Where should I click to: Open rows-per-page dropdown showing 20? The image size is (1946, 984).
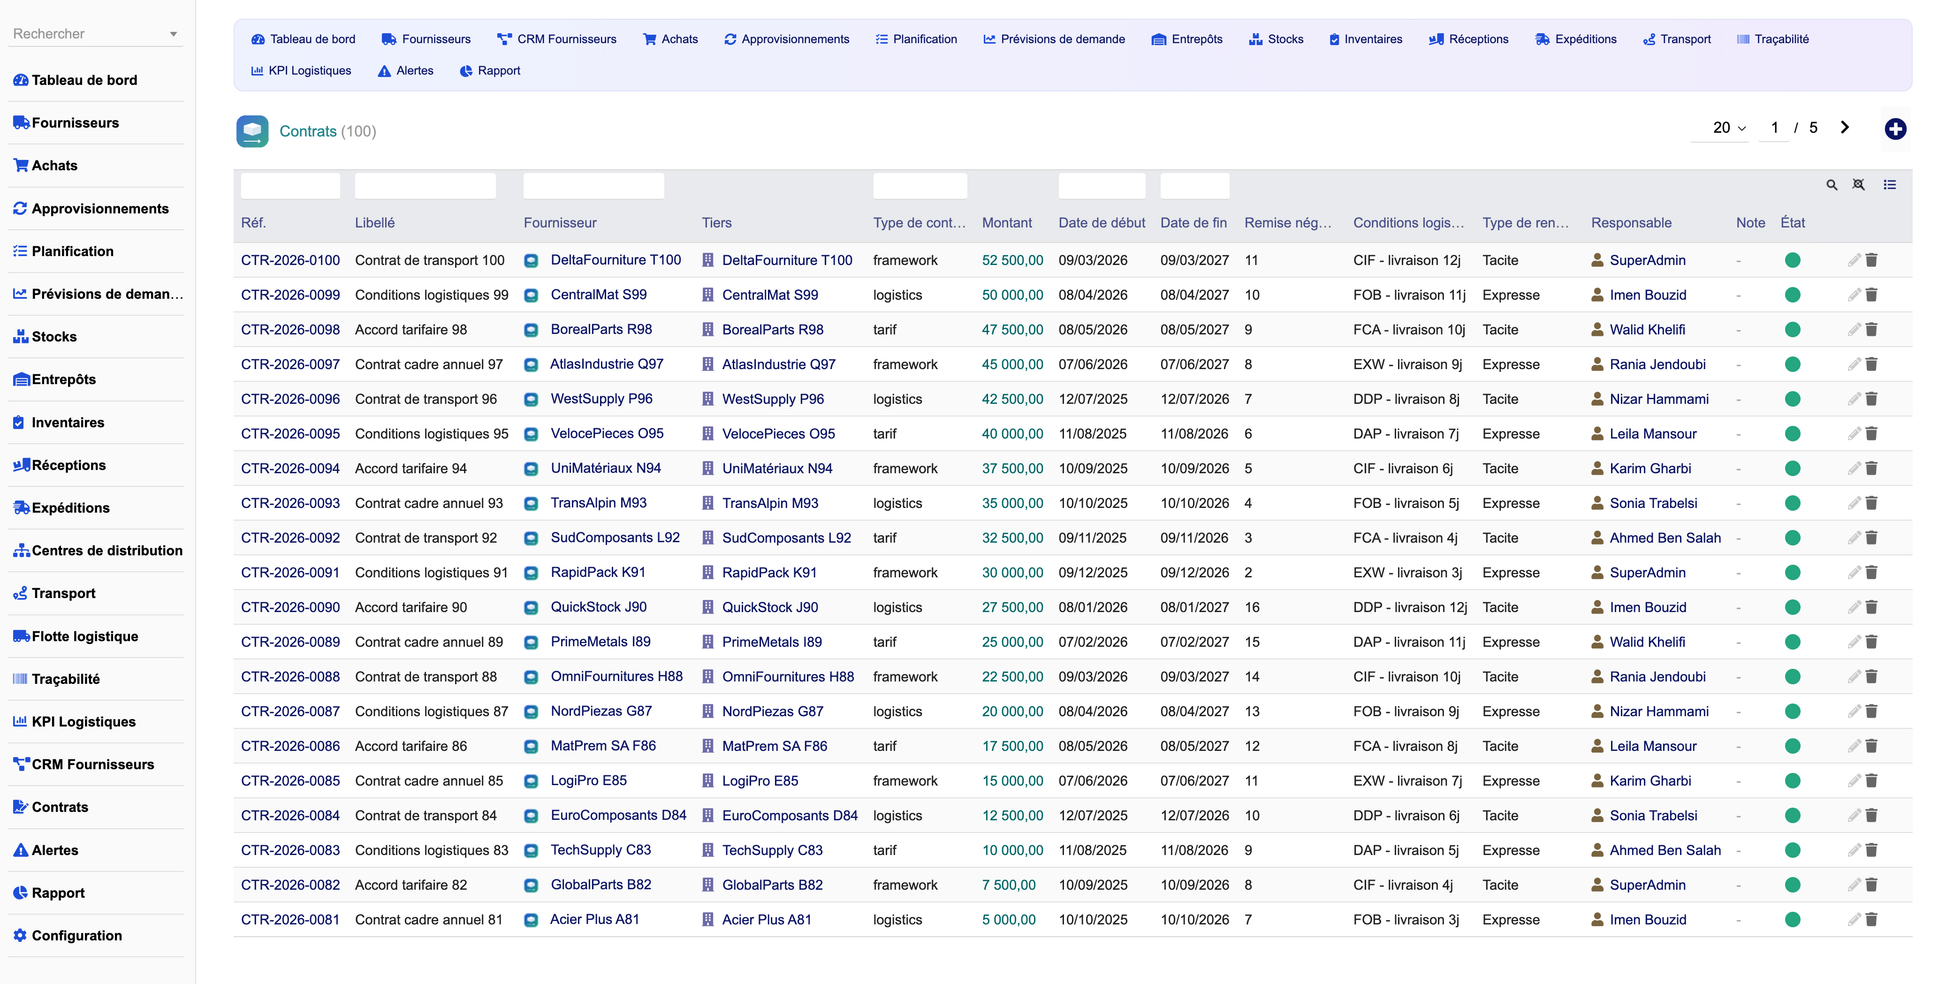coord(1720,128)
